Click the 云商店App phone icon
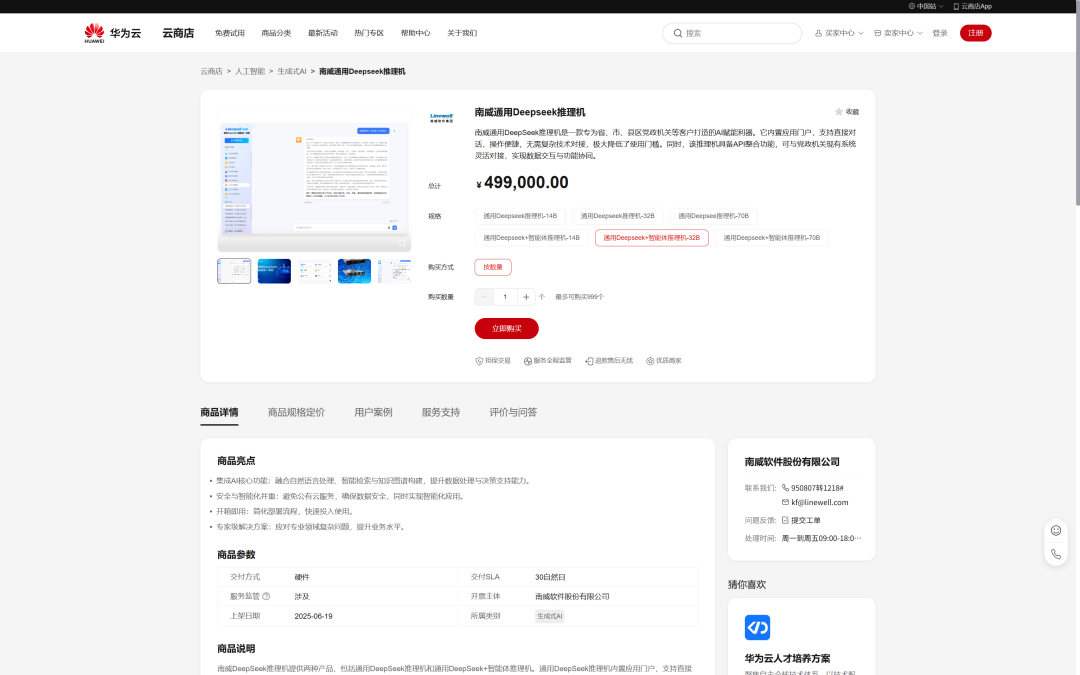The width and height of the screenshot is (1080, 675). [956, 6]
